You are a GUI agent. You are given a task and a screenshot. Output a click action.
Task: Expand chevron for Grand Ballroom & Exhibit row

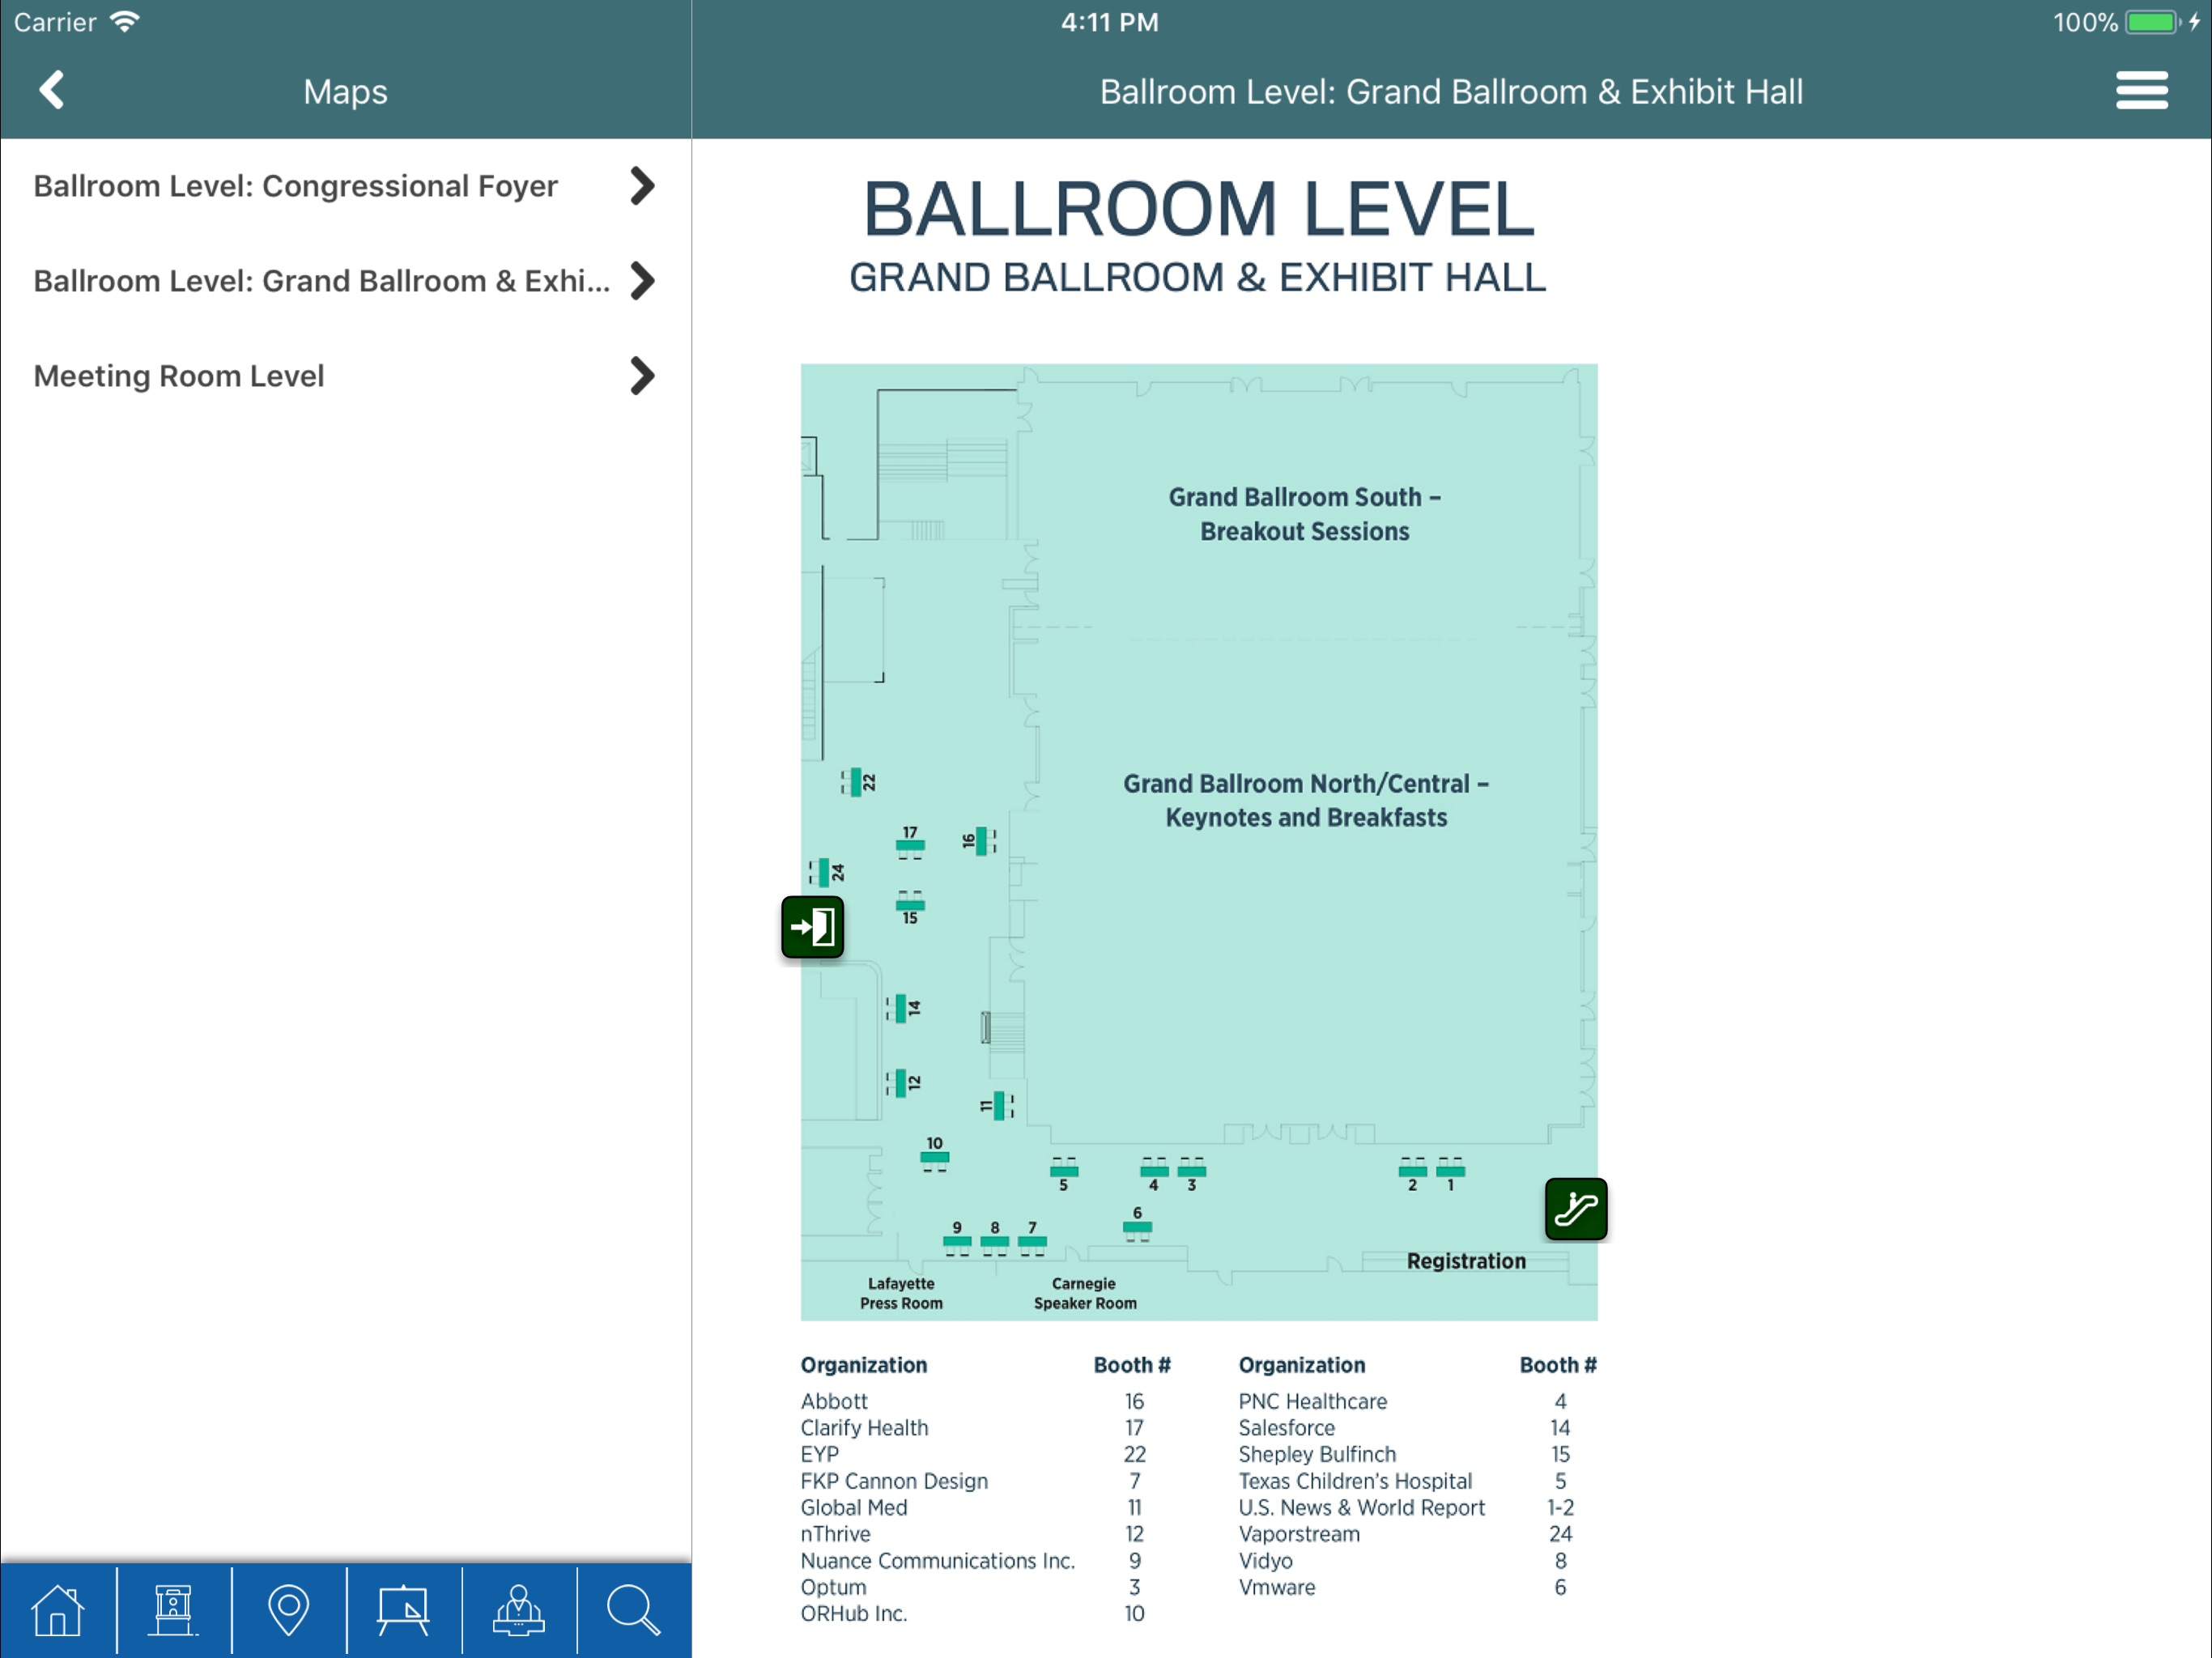point(643,281)
